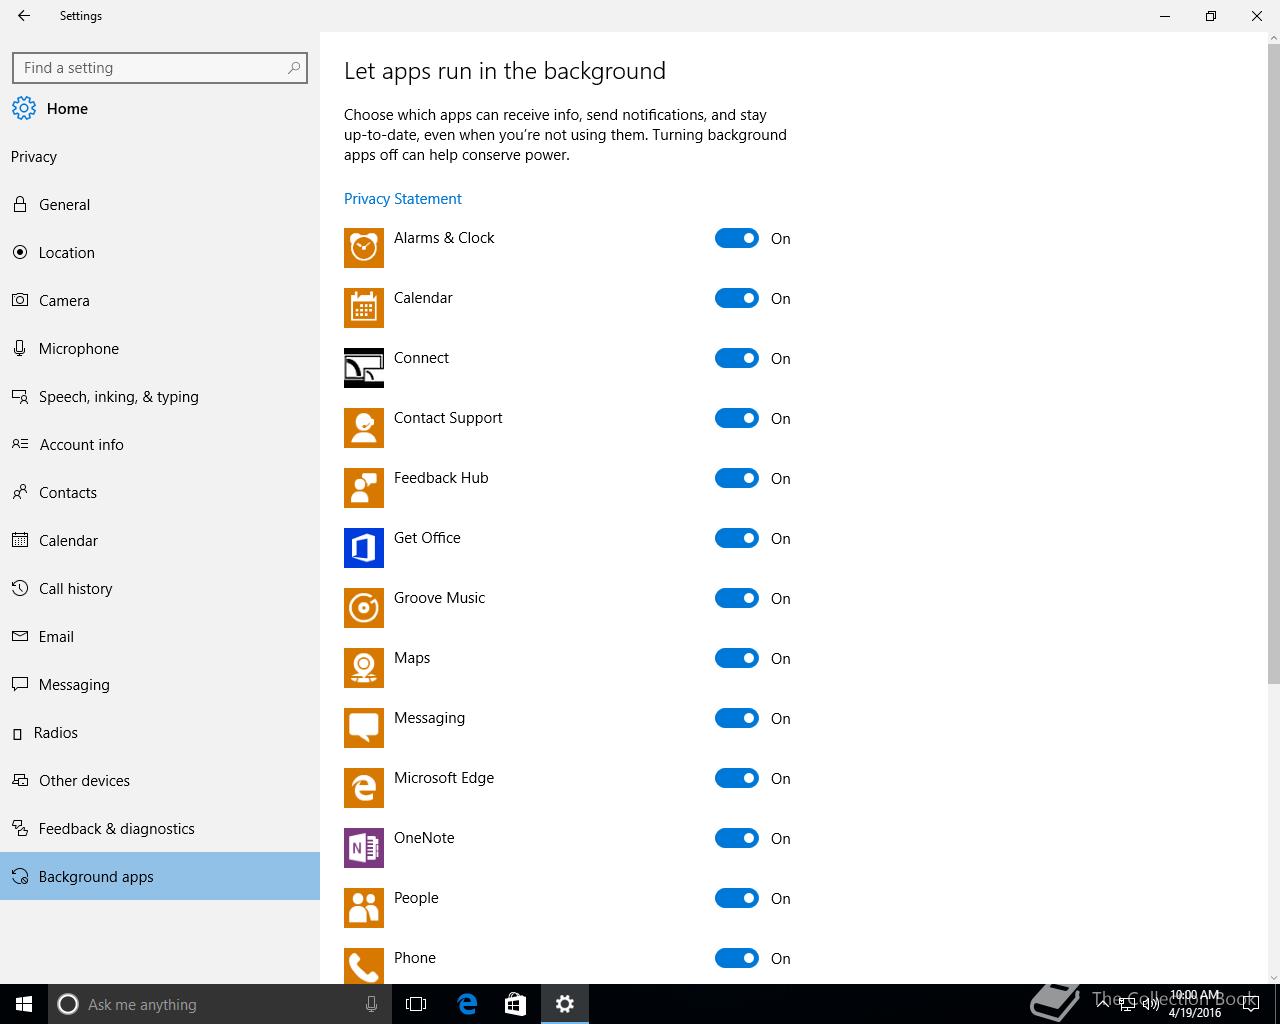This screenshot has height=1024, width=1280.
Task: Open the Store from the taskbar
Action: (x=515, y=1004)
